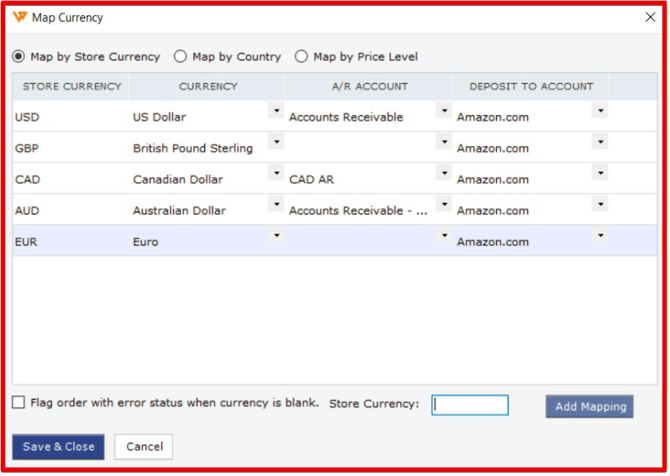Click the Deposit To Account column header
Screen dimensions: 670x476
(530, 87)
